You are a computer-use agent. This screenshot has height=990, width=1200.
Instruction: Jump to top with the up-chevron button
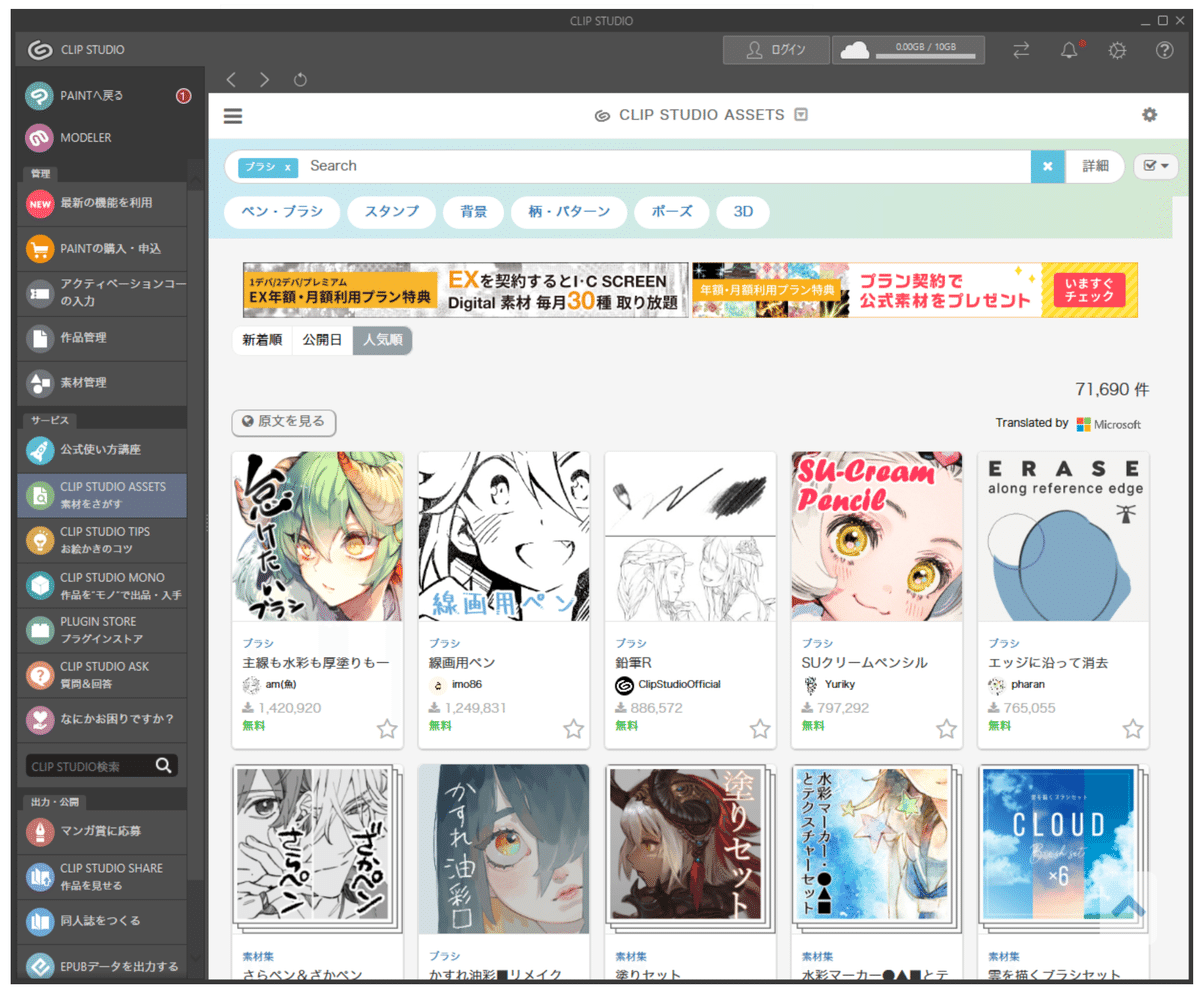[1127, 906]
